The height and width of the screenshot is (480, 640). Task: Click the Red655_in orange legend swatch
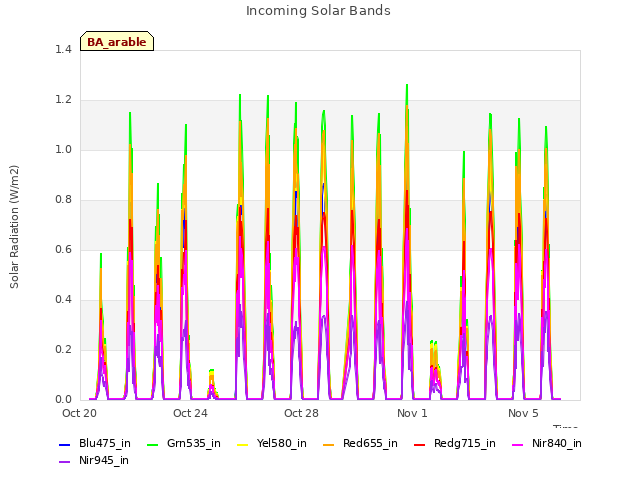(329, 445)
